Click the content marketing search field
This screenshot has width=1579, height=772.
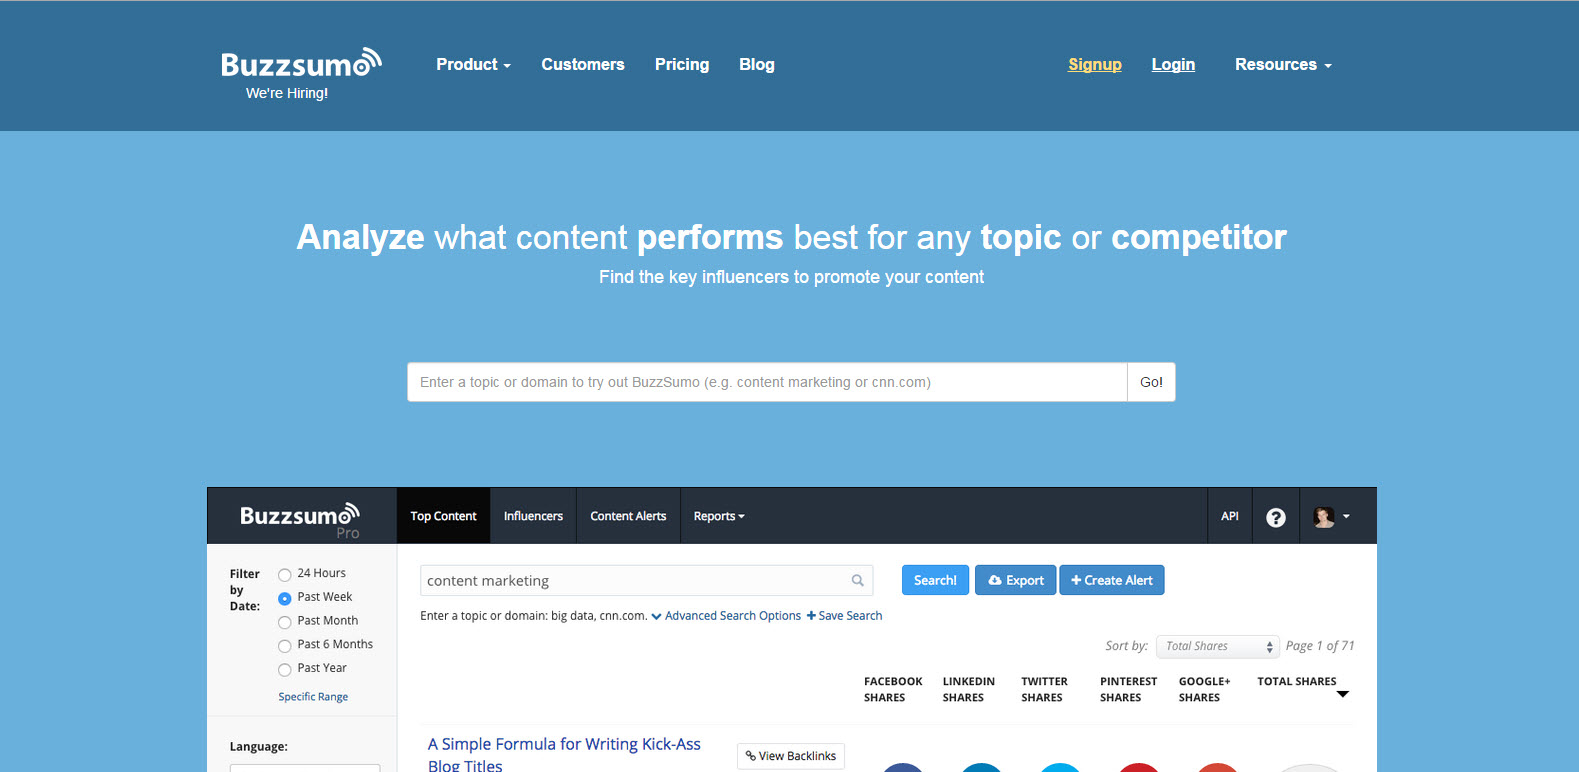[x=646, y=580]
